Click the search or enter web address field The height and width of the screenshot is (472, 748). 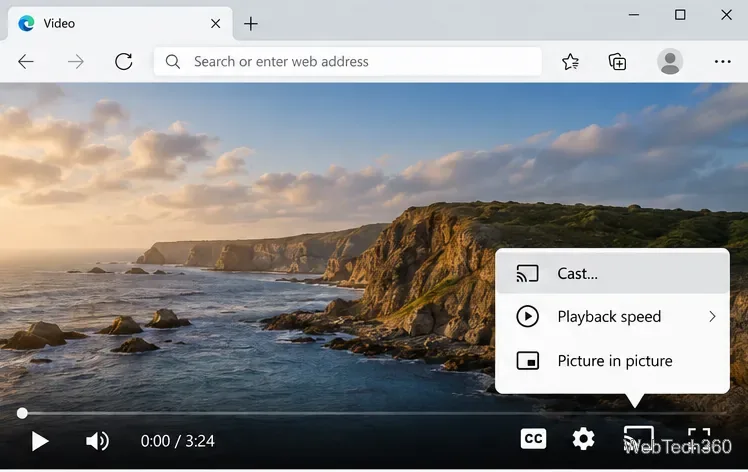pos(348,62)
